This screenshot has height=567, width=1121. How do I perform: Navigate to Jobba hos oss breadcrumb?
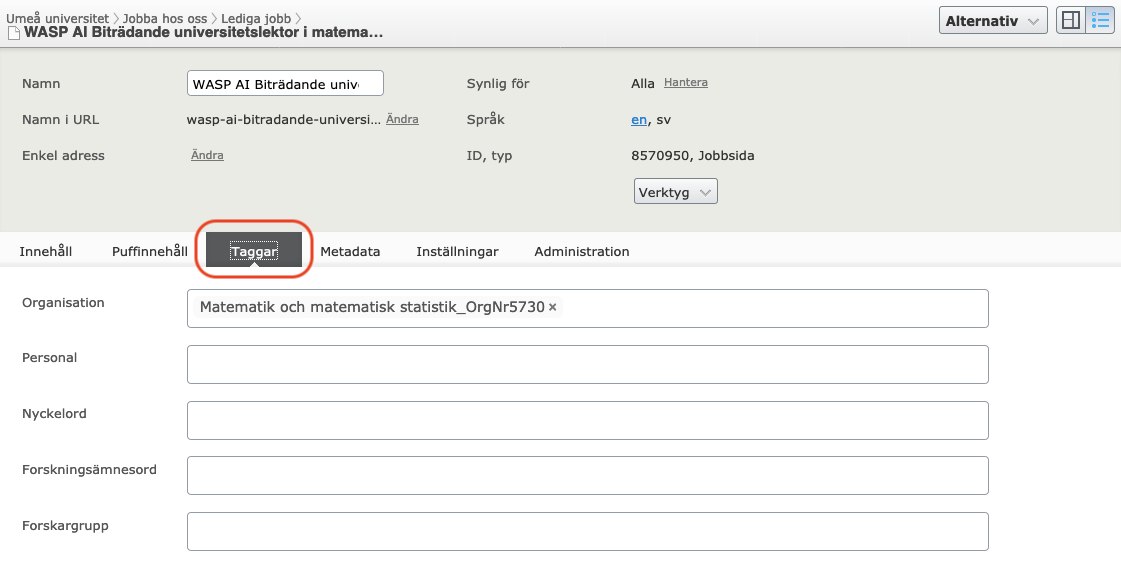click(x=165, y=19)
